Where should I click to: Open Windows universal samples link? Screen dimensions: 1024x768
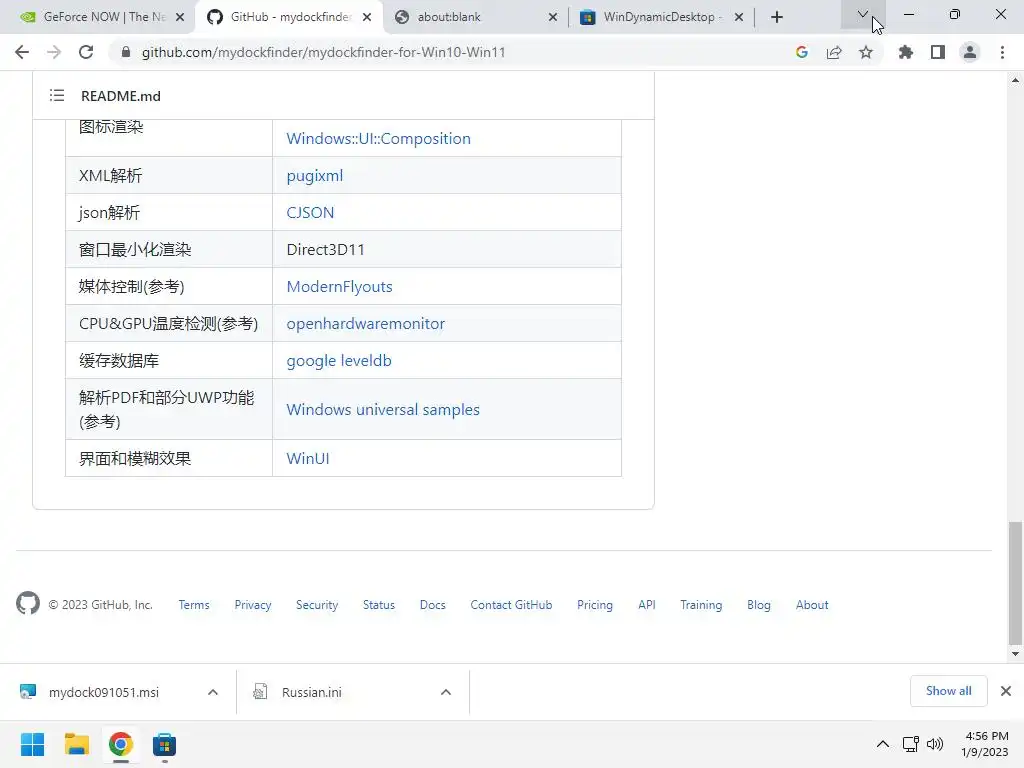(x=383, y=409)
